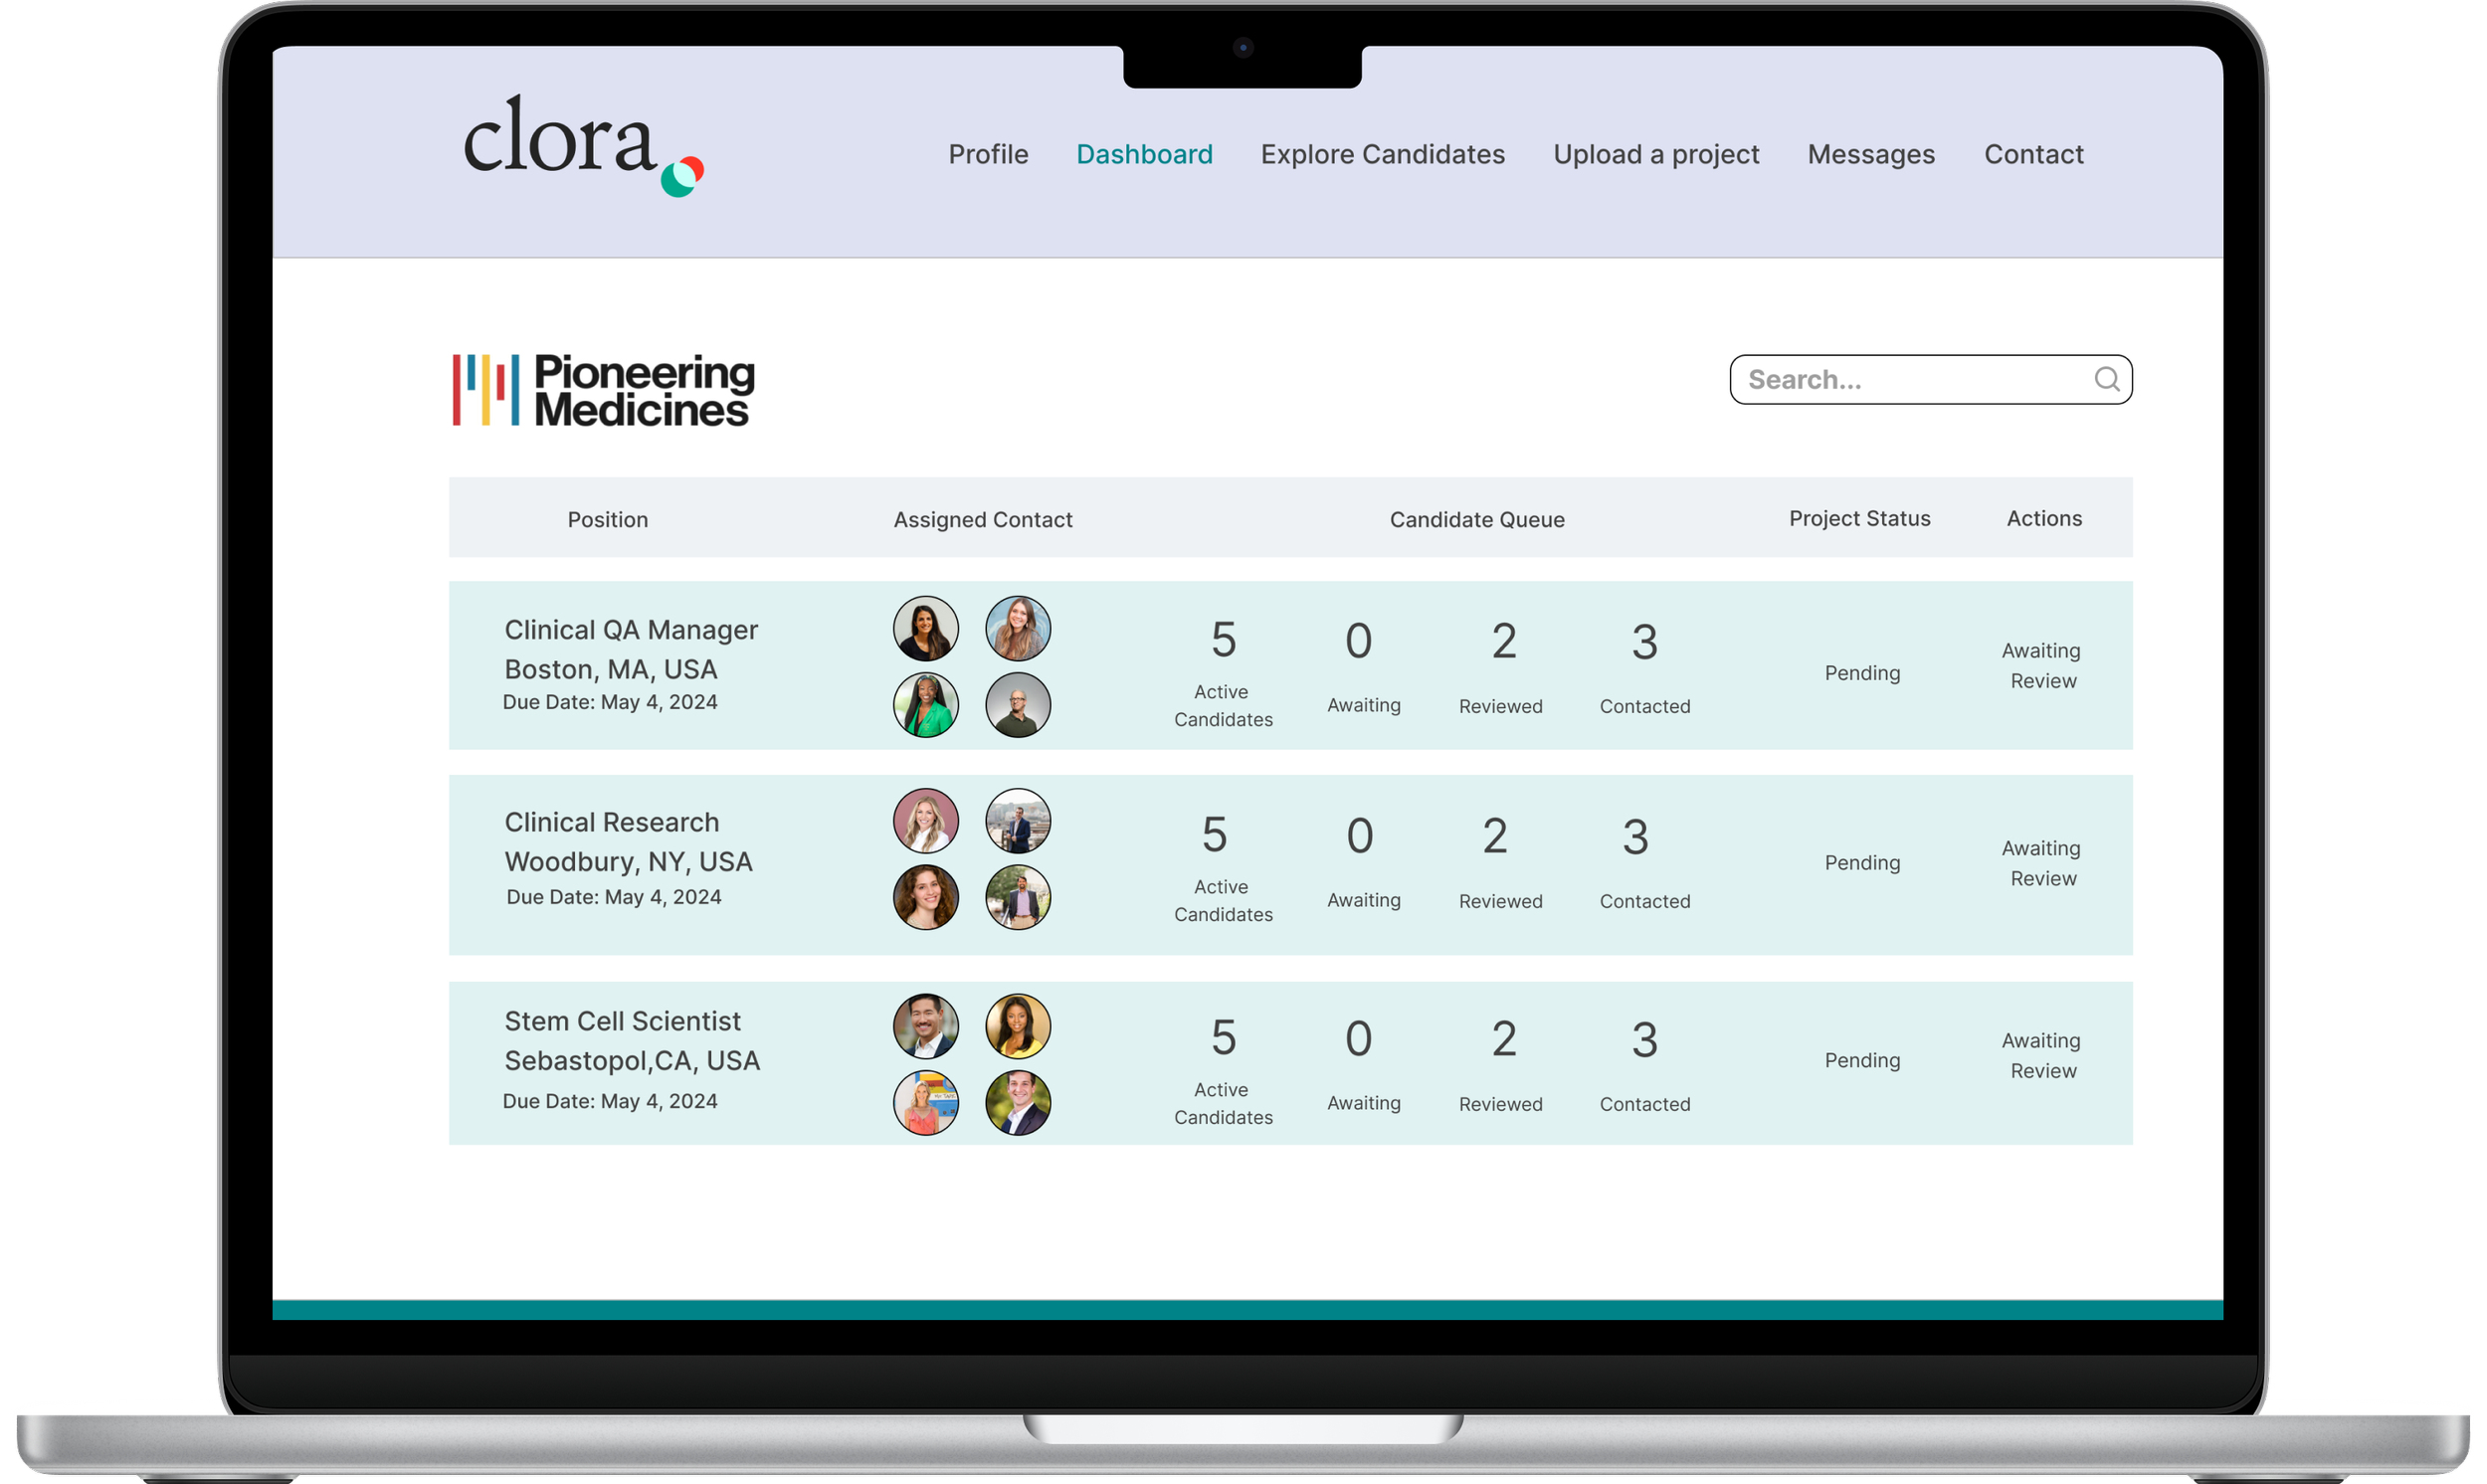Click the Pioneering Medicines logo
Image resolution: width=2487 pixels, height=1484 pixels.
[604, 390]
